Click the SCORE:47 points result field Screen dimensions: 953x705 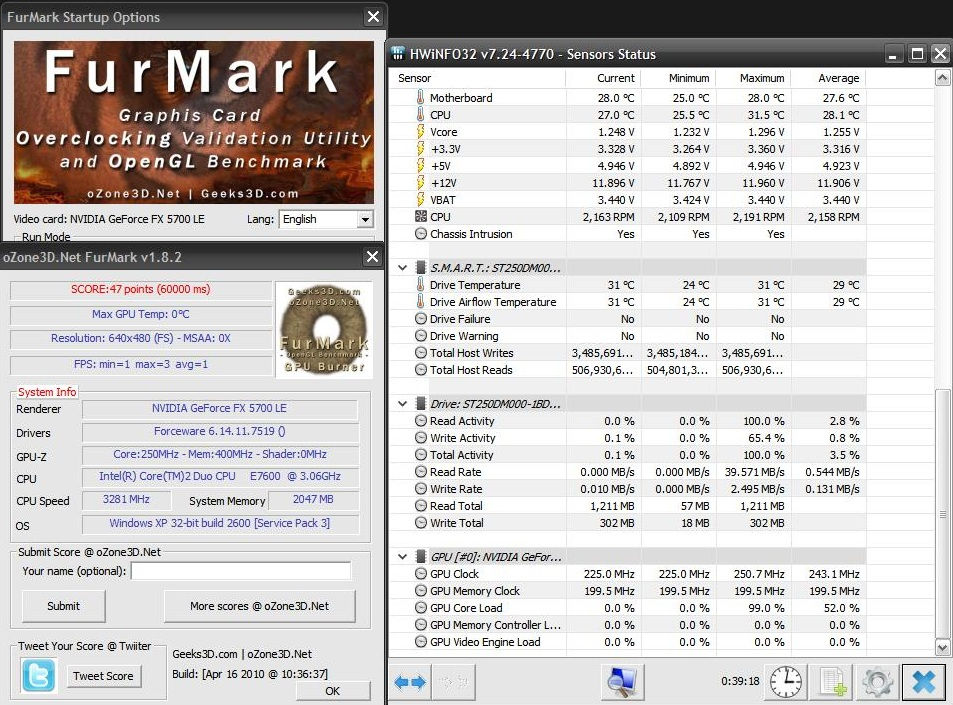point(140,290)
